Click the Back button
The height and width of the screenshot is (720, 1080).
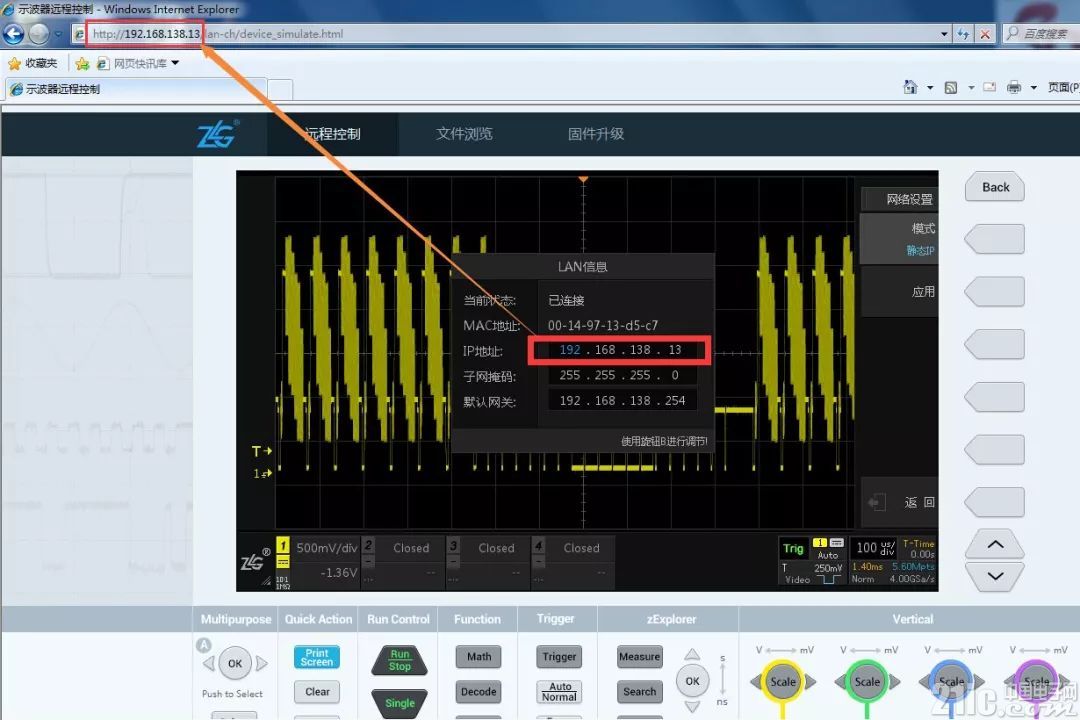tap(995, 187)
